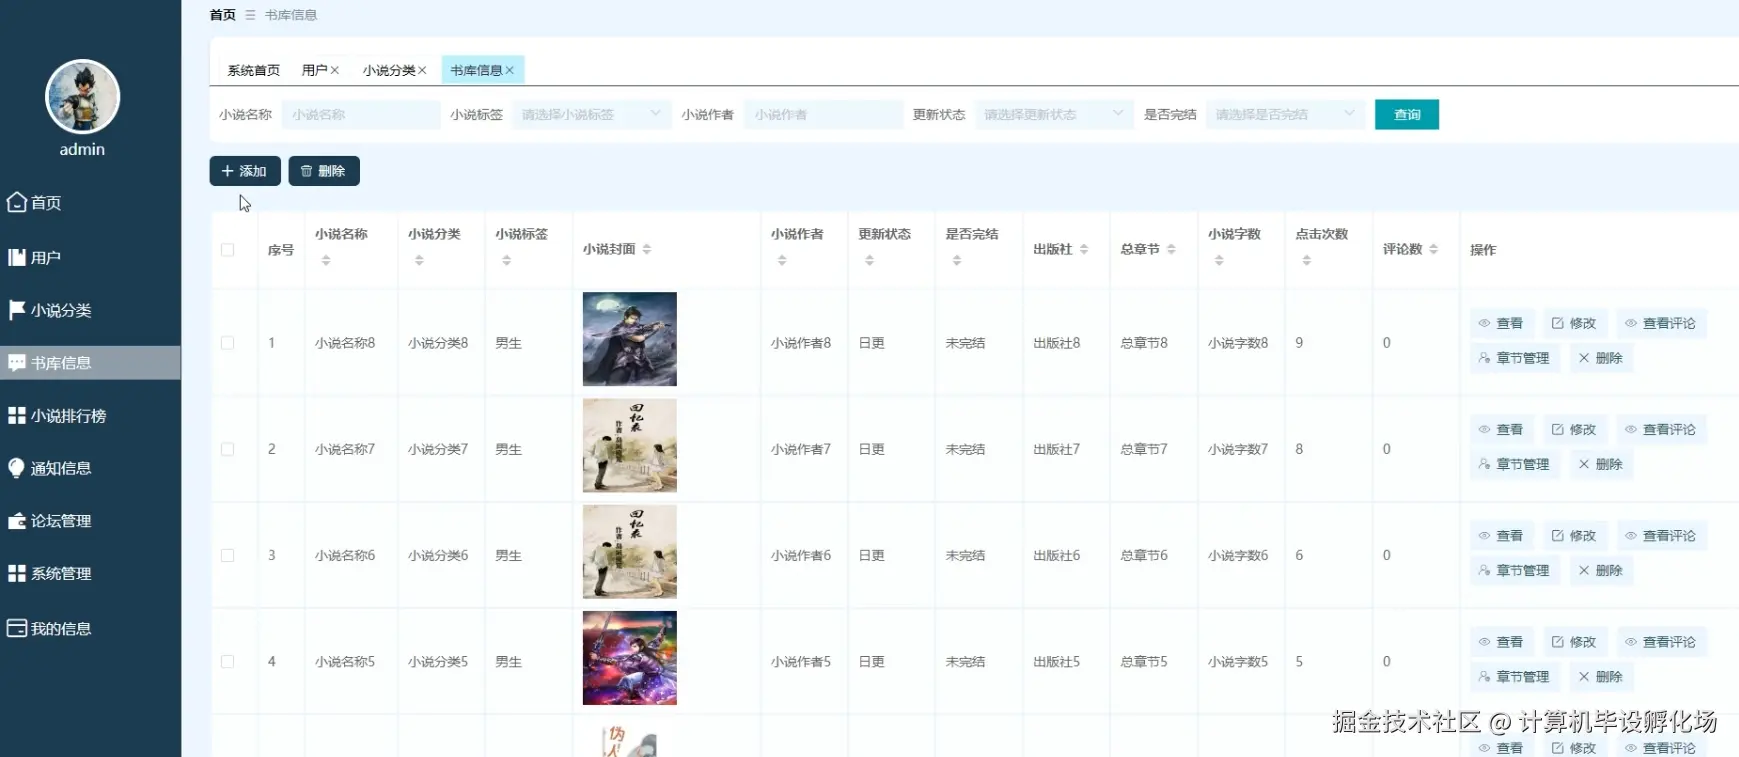This screenshot has height=757, width=1739.
Task: Close the 书库信息 tab with its X
Action: click(510, 70)
